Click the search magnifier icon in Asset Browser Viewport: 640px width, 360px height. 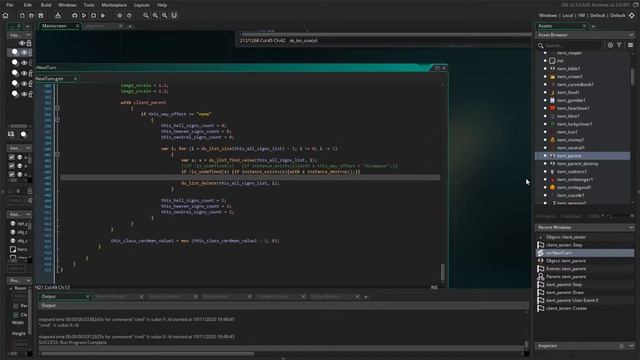[541, 46]
